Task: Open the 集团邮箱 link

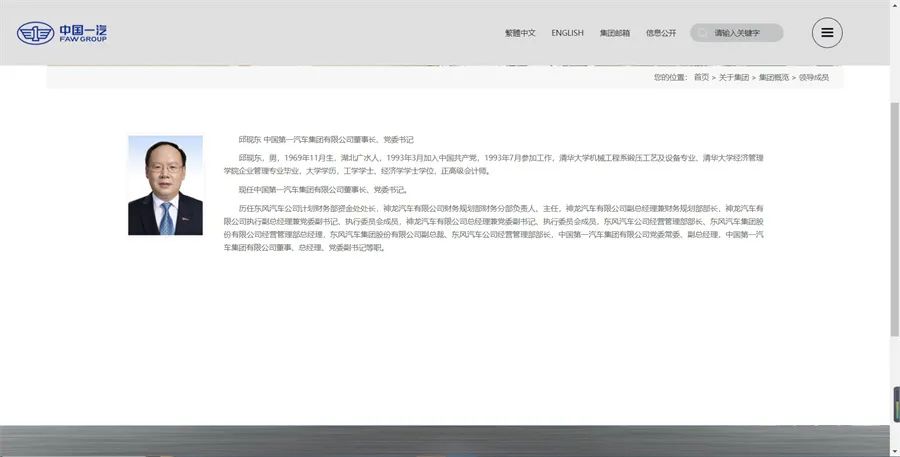Action: point(615,33)
